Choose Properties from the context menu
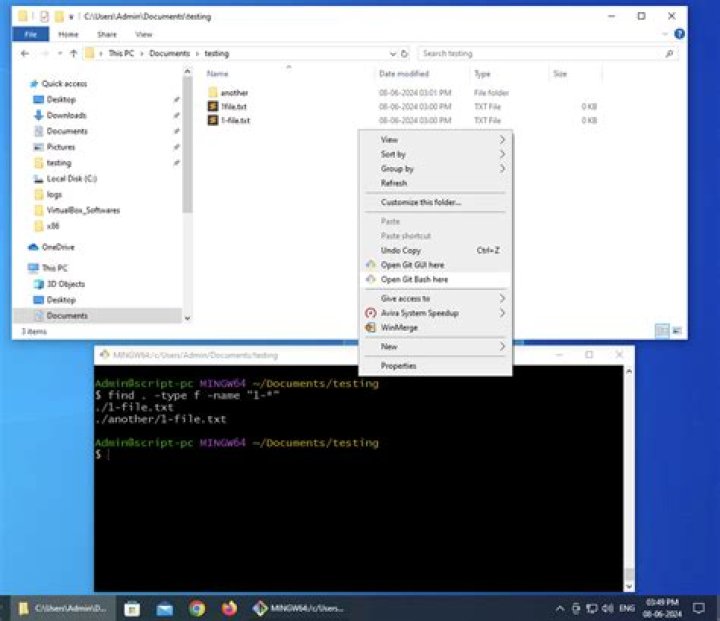The image size is (720, 621). pos(435,366)
